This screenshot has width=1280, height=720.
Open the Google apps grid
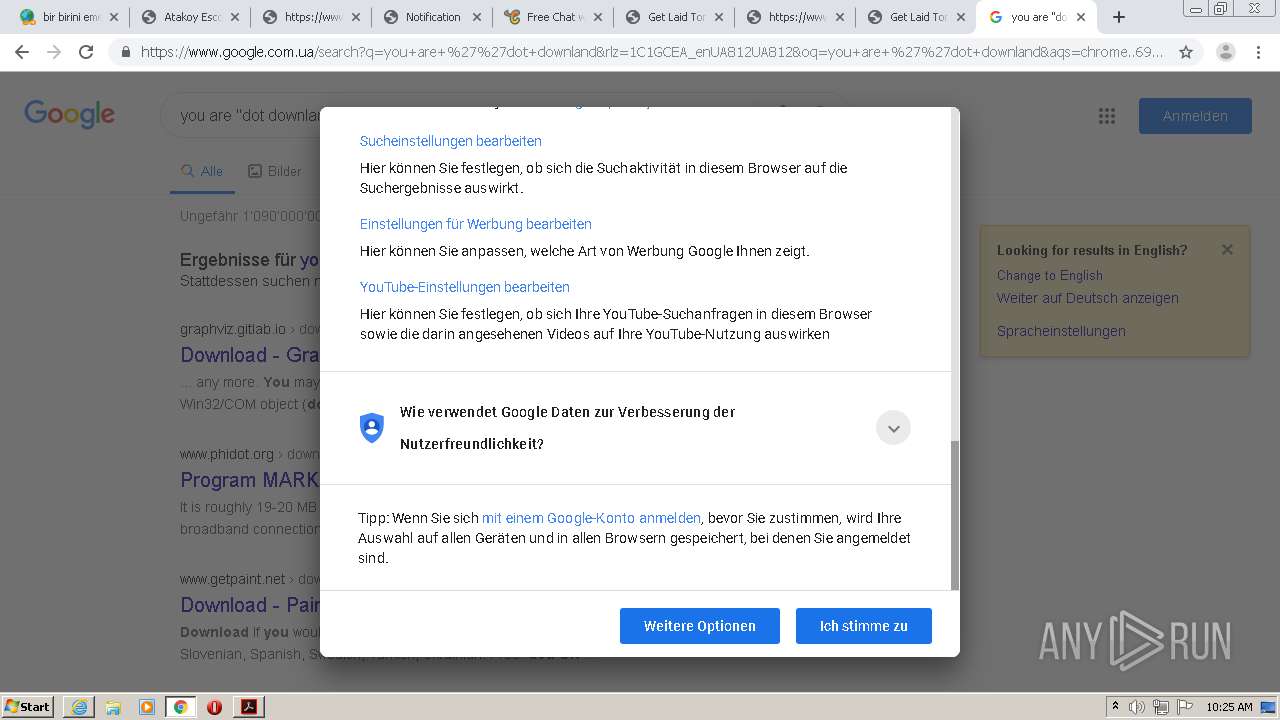coord(1107,116)
